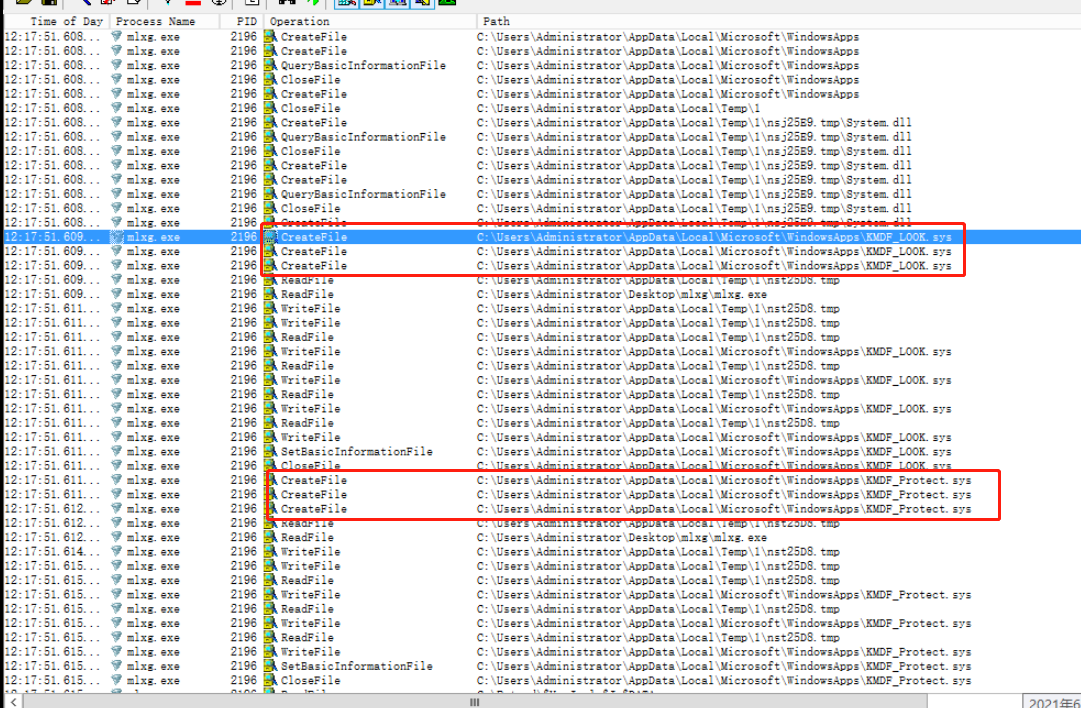Screen dimensions: 1081x708
Task: Sort by the Operation column header
Action: click(300, 21)
